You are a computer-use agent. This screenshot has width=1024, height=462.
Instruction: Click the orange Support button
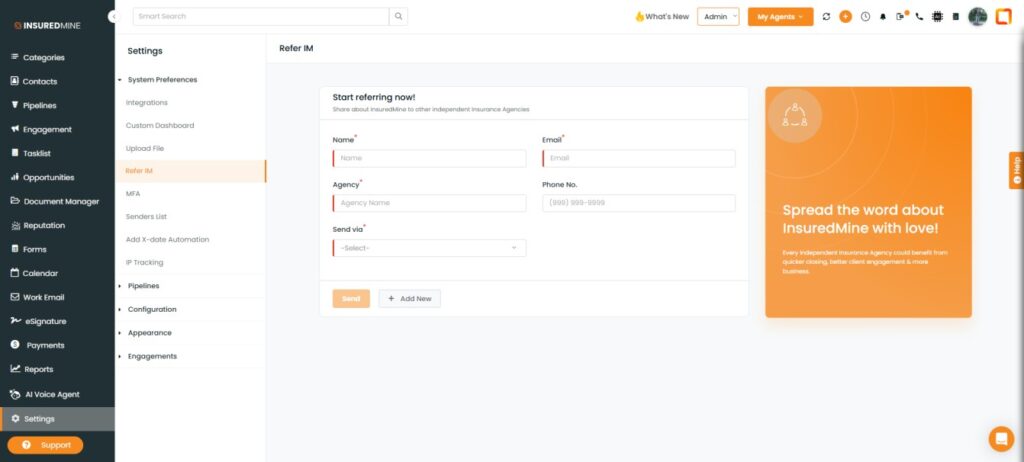point(45,445)
